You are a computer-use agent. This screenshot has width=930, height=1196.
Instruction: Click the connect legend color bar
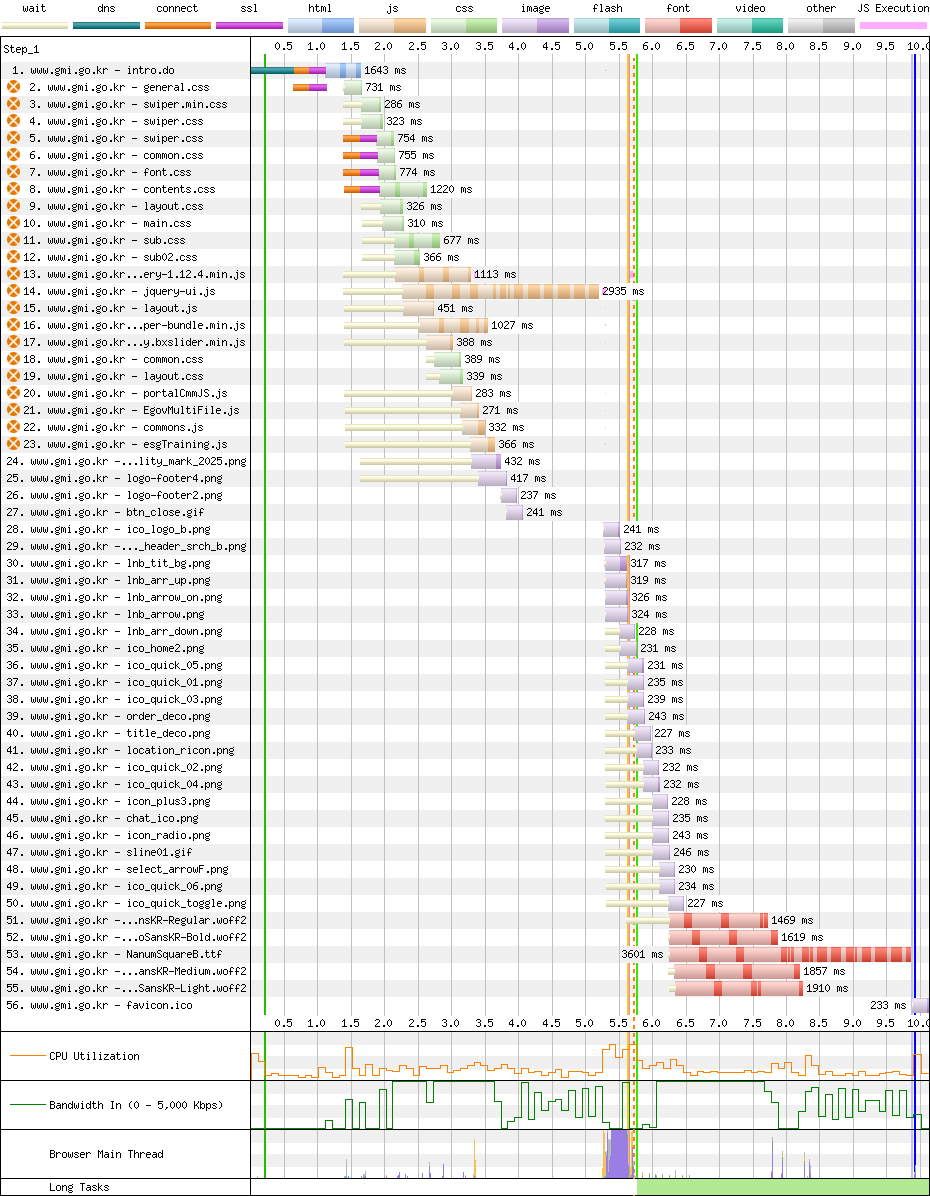coord(178,25)
